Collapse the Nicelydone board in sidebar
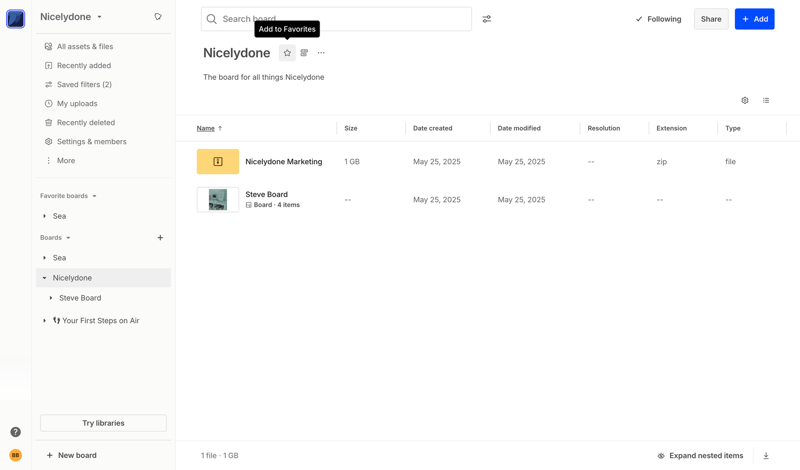This screenshot has height=470, width=800. tap(44, 278)
